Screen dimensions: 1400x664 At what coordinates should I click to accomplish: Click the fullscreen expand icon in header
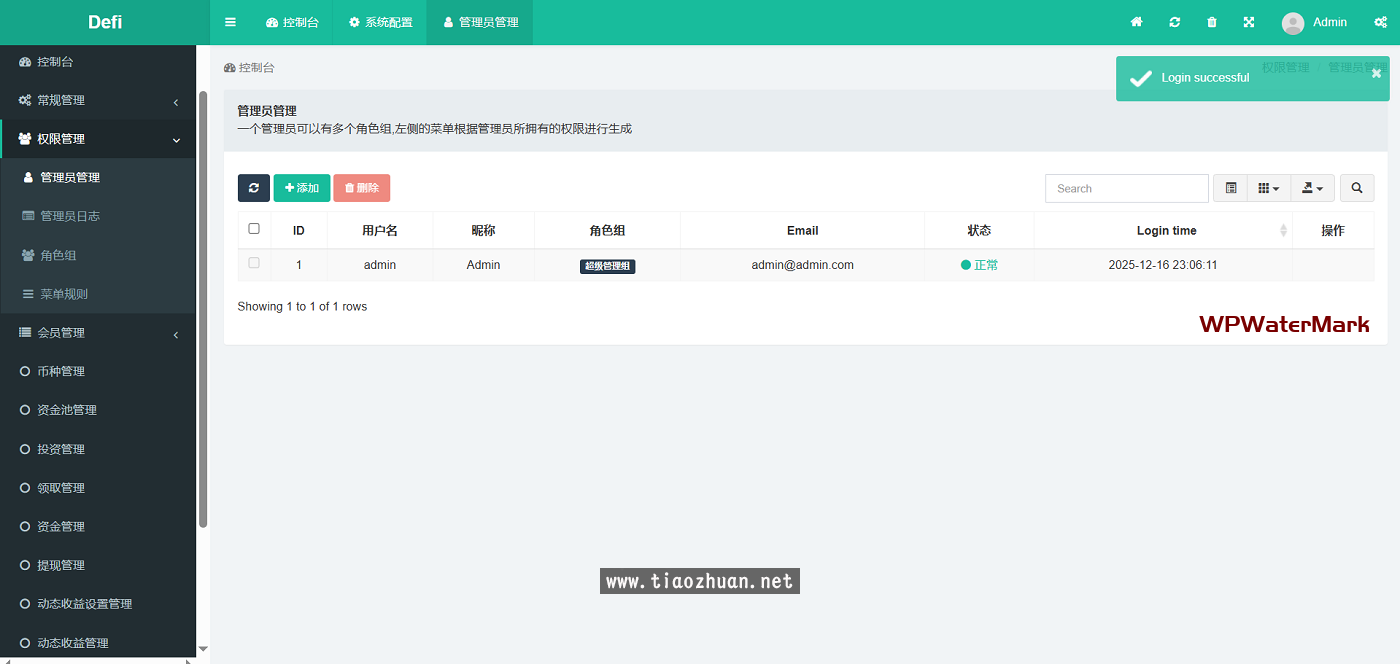tap(1249, 22)
